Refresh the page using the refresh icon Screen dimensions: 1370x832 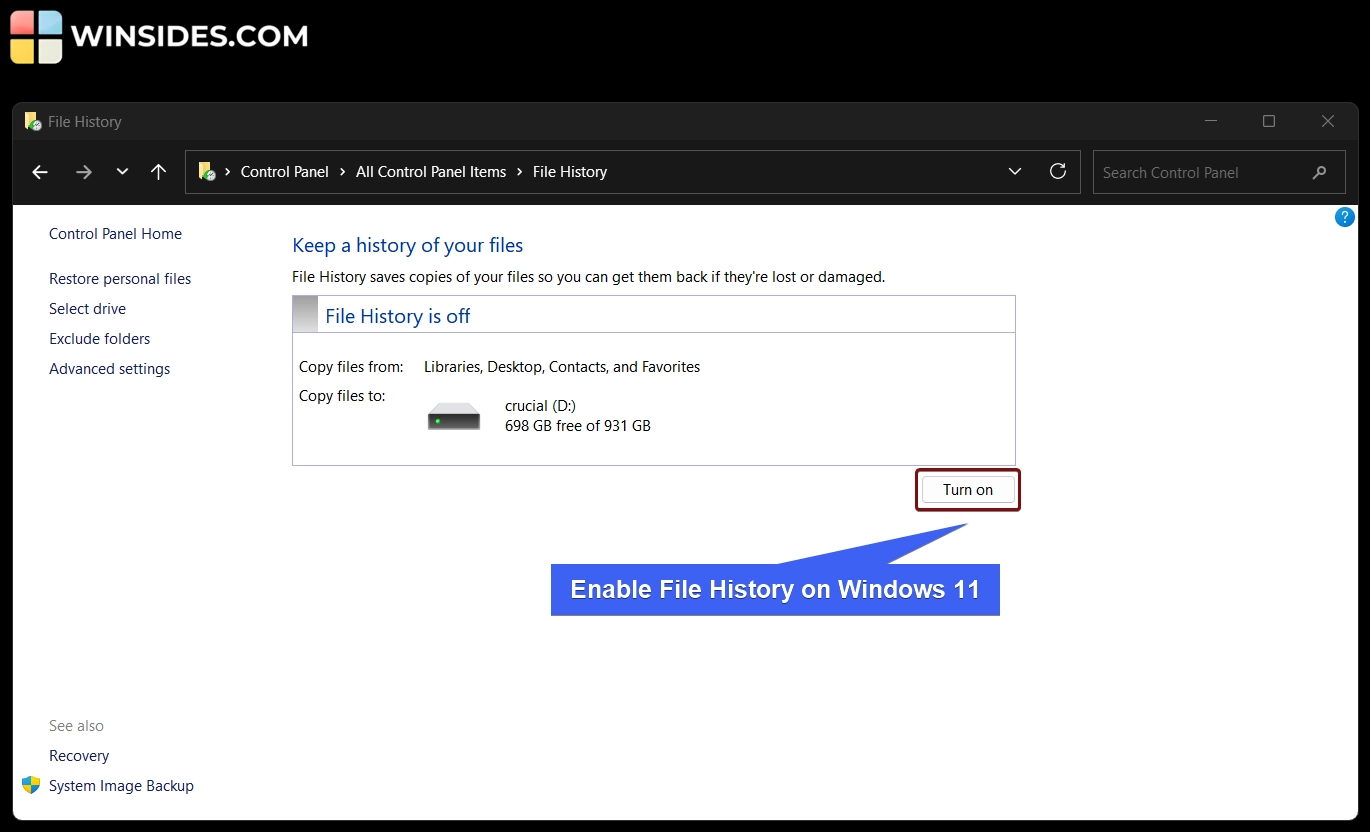pos(1058,171)
